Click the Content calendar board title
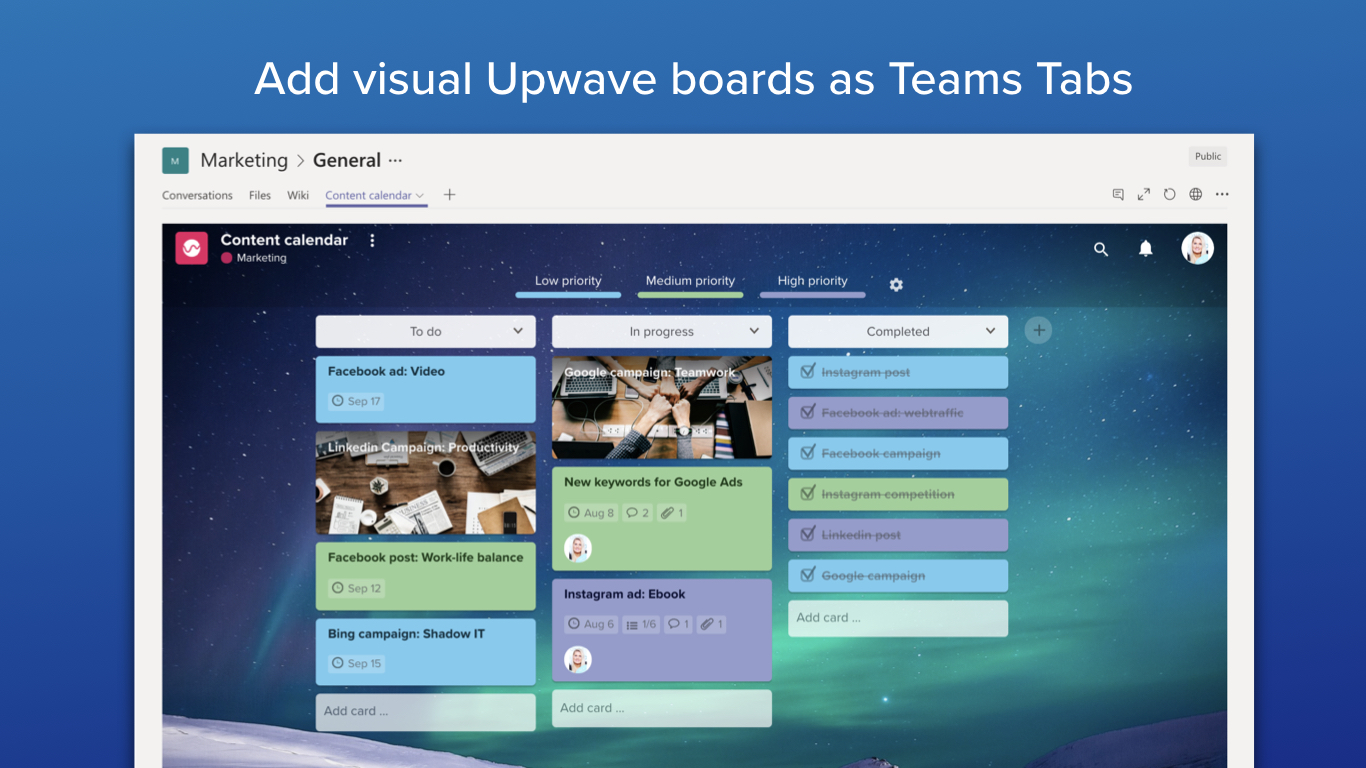 pos(284,240)
